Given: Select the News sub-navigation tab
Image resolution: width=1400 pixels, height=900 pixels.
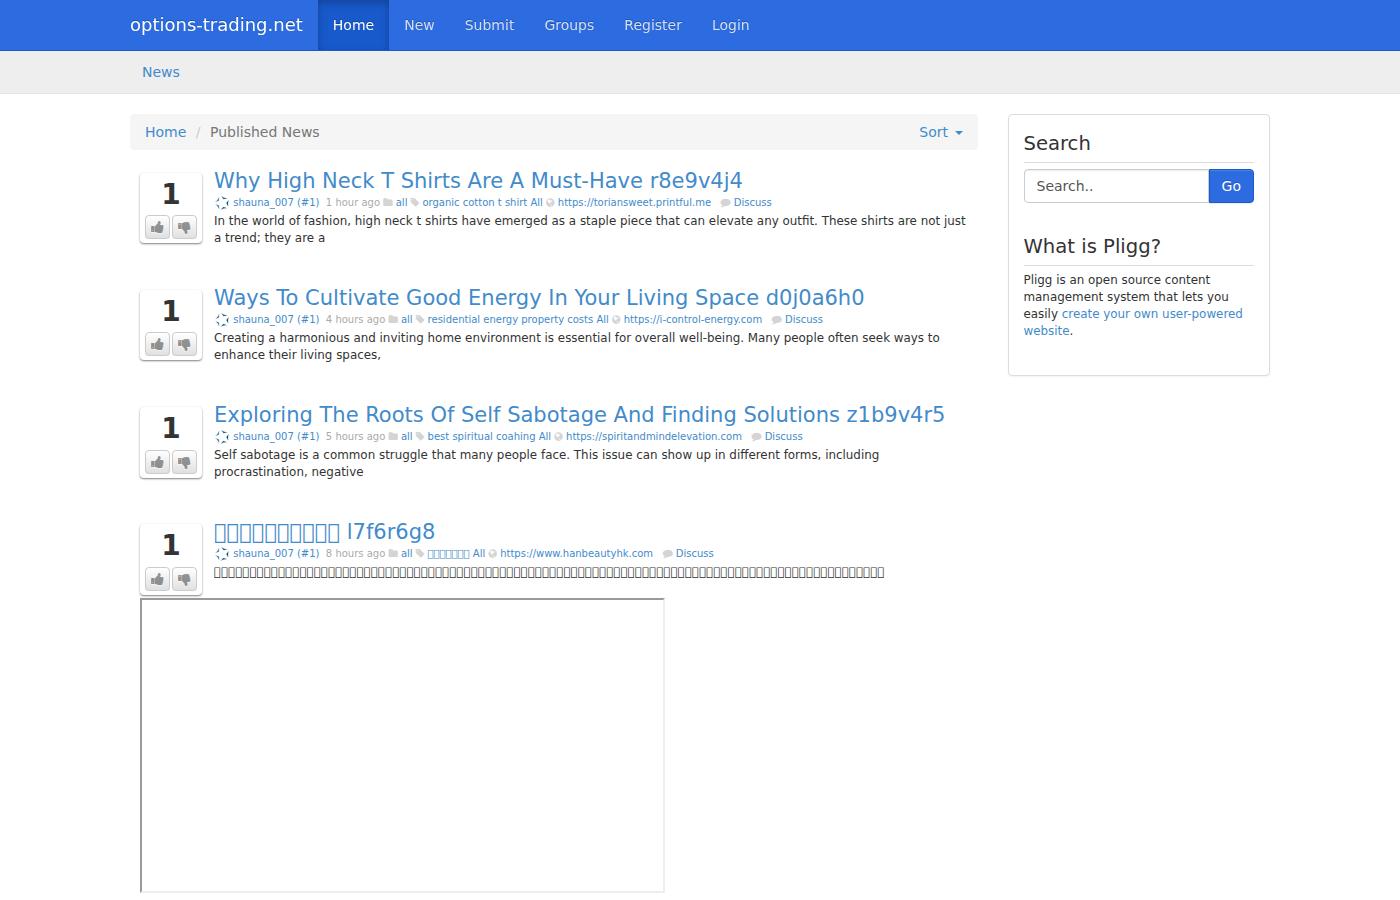Looking at the screenshot, I should pyautogui.click(x=161, y=72).
